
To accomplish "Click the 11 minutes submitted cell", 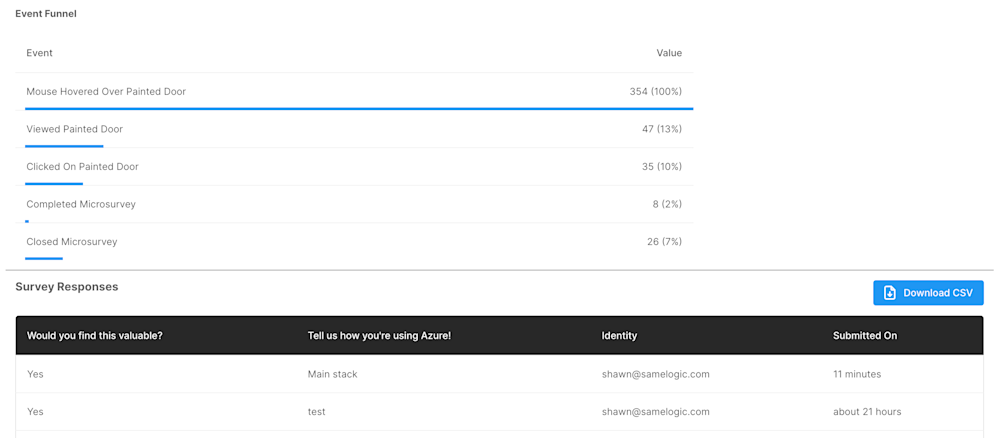I will coord(857,374).
